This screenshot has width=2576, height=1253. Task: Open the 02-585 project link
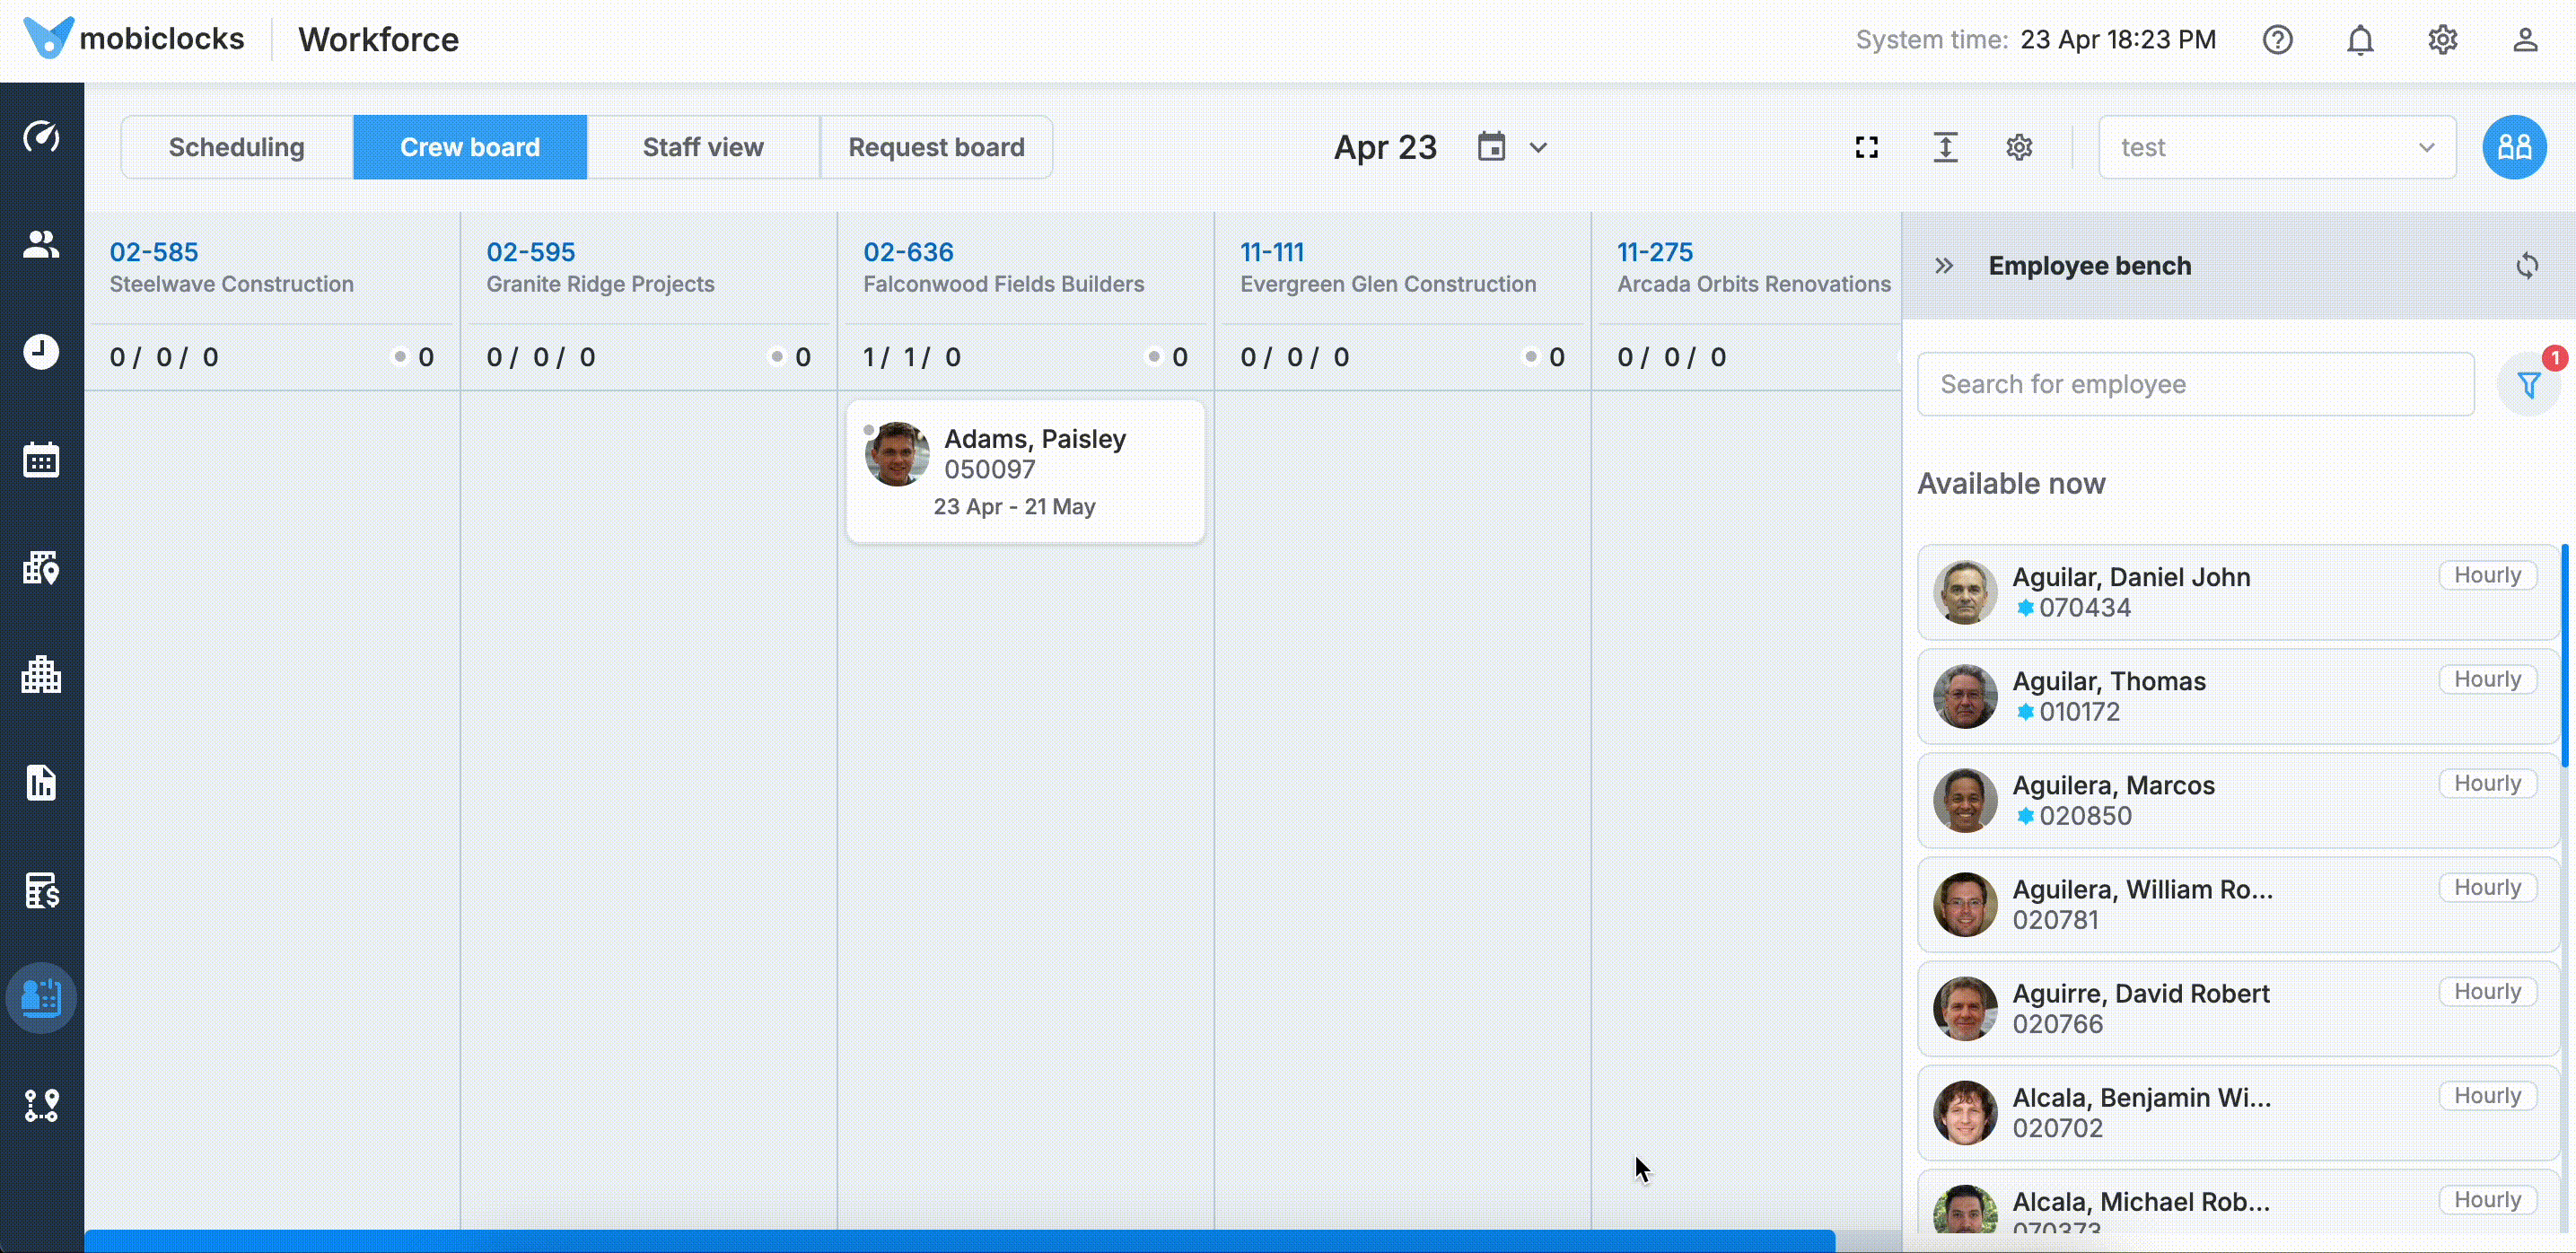(x=154, y=252)
